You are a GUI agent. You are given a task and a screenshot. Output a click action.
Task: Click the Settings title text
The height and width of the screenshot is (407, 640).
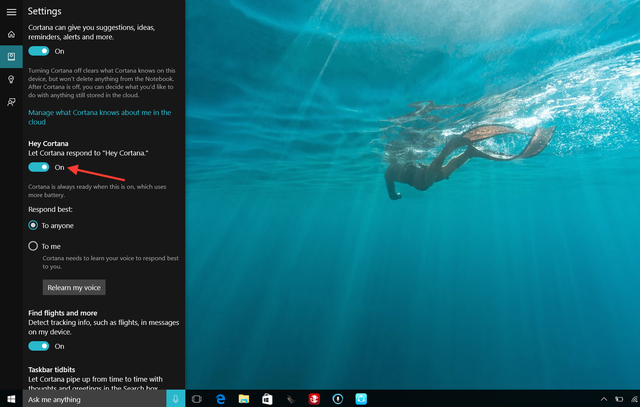click(x=44, y=11)
